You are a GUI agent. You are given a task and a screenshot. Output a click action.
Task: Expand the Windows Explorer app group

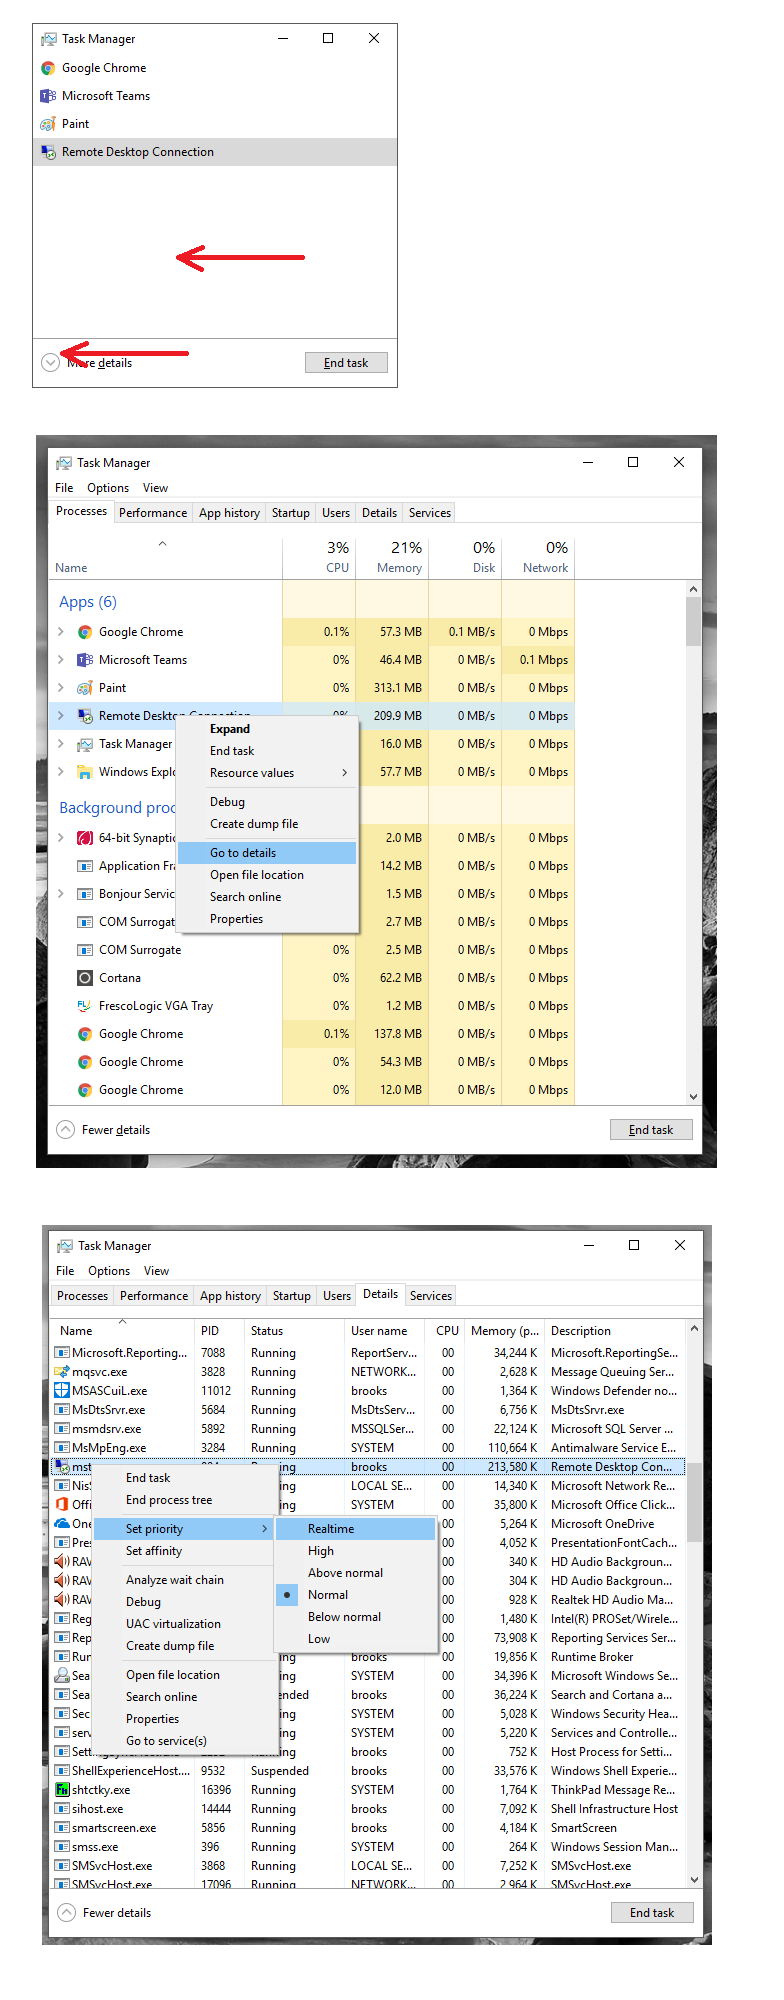pyautogui.click(x=61, y=772)
